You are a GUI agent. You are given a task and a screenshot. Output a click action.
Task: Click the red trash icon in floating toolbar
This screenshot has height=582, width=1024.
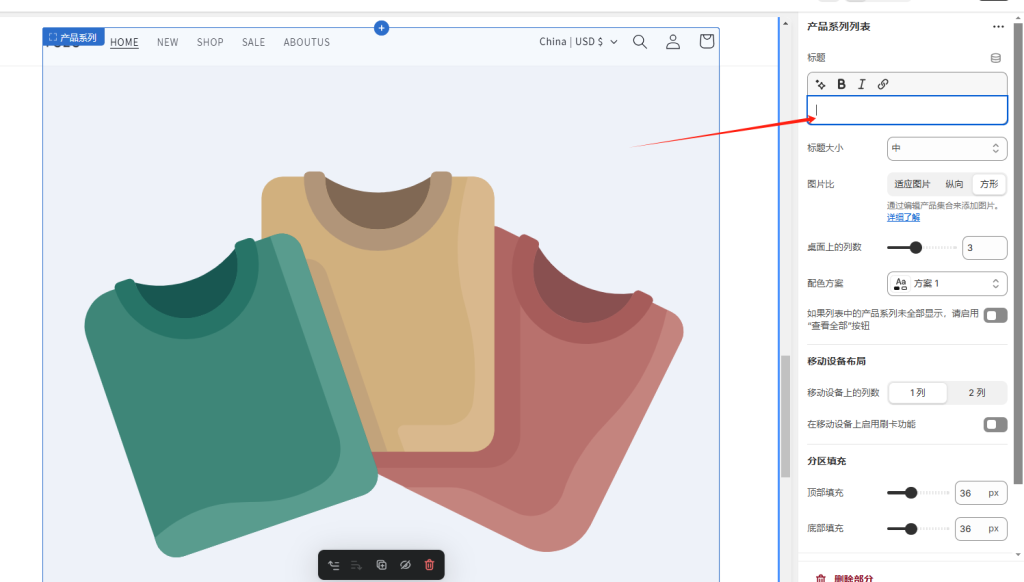click(x=429, y=565)
